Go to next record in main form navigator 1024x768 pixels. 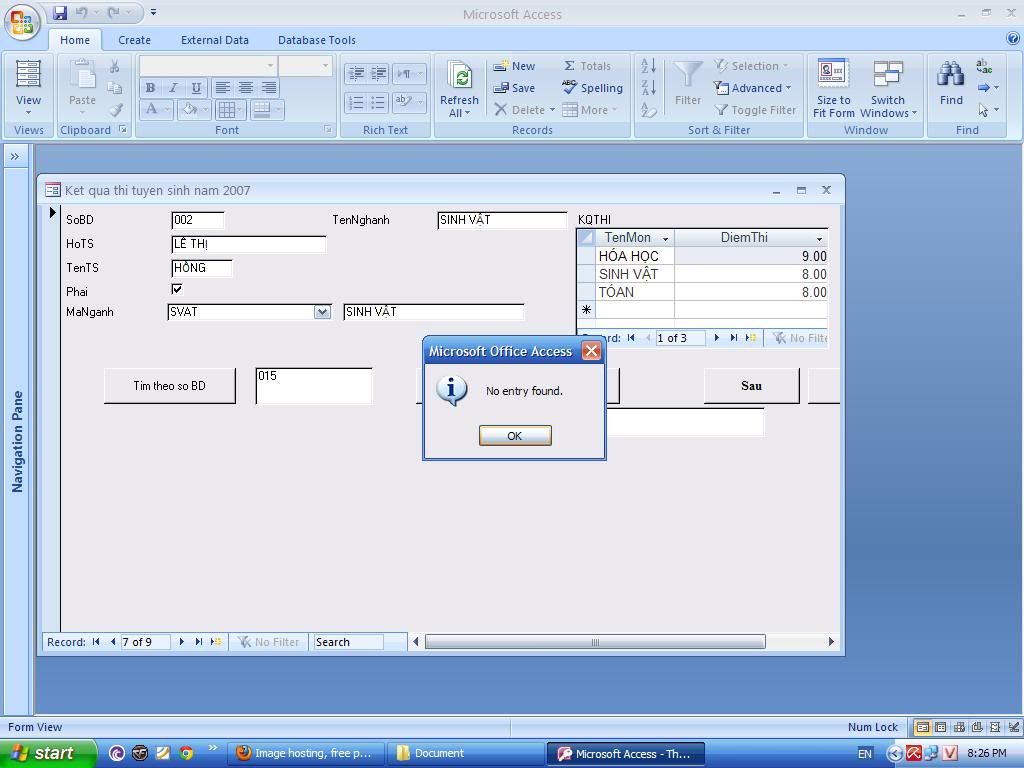pos(182,642)
